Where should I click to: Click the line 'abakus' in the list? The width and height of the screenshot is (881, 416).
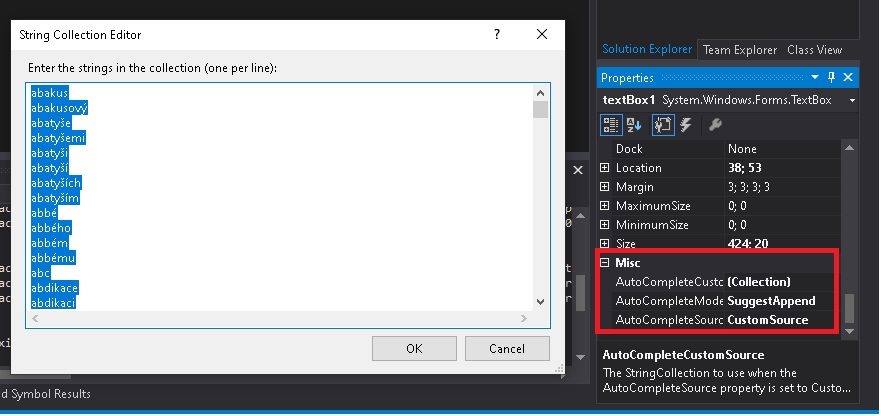pyautogui.click(x=49, y=93)
